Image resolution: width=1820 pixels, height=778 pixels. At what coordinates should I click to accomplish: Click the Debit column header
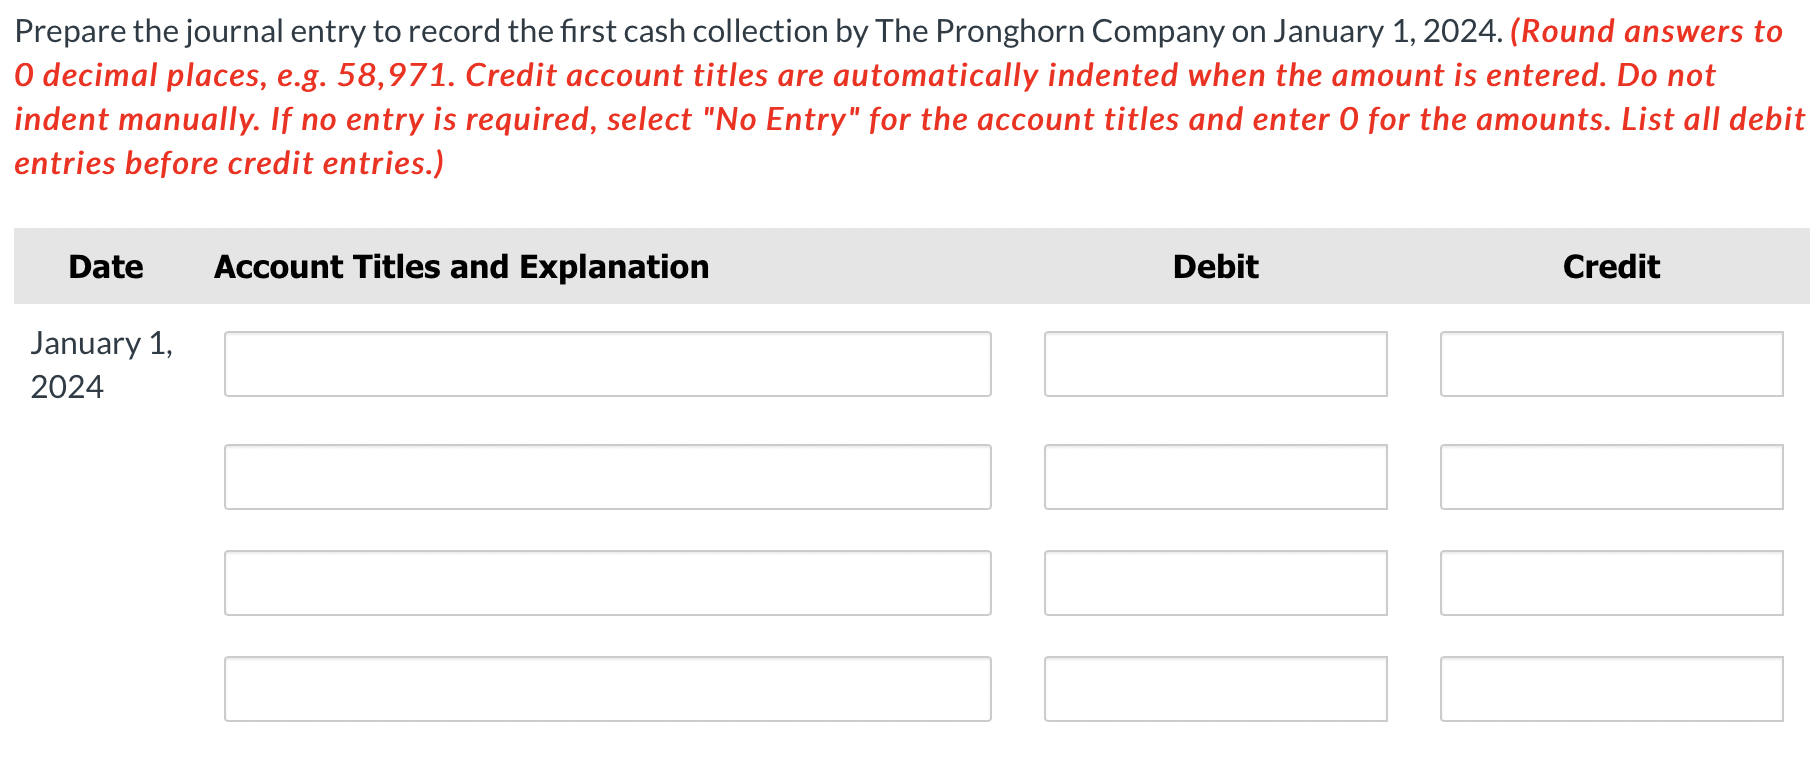[x=1215, y=266]
